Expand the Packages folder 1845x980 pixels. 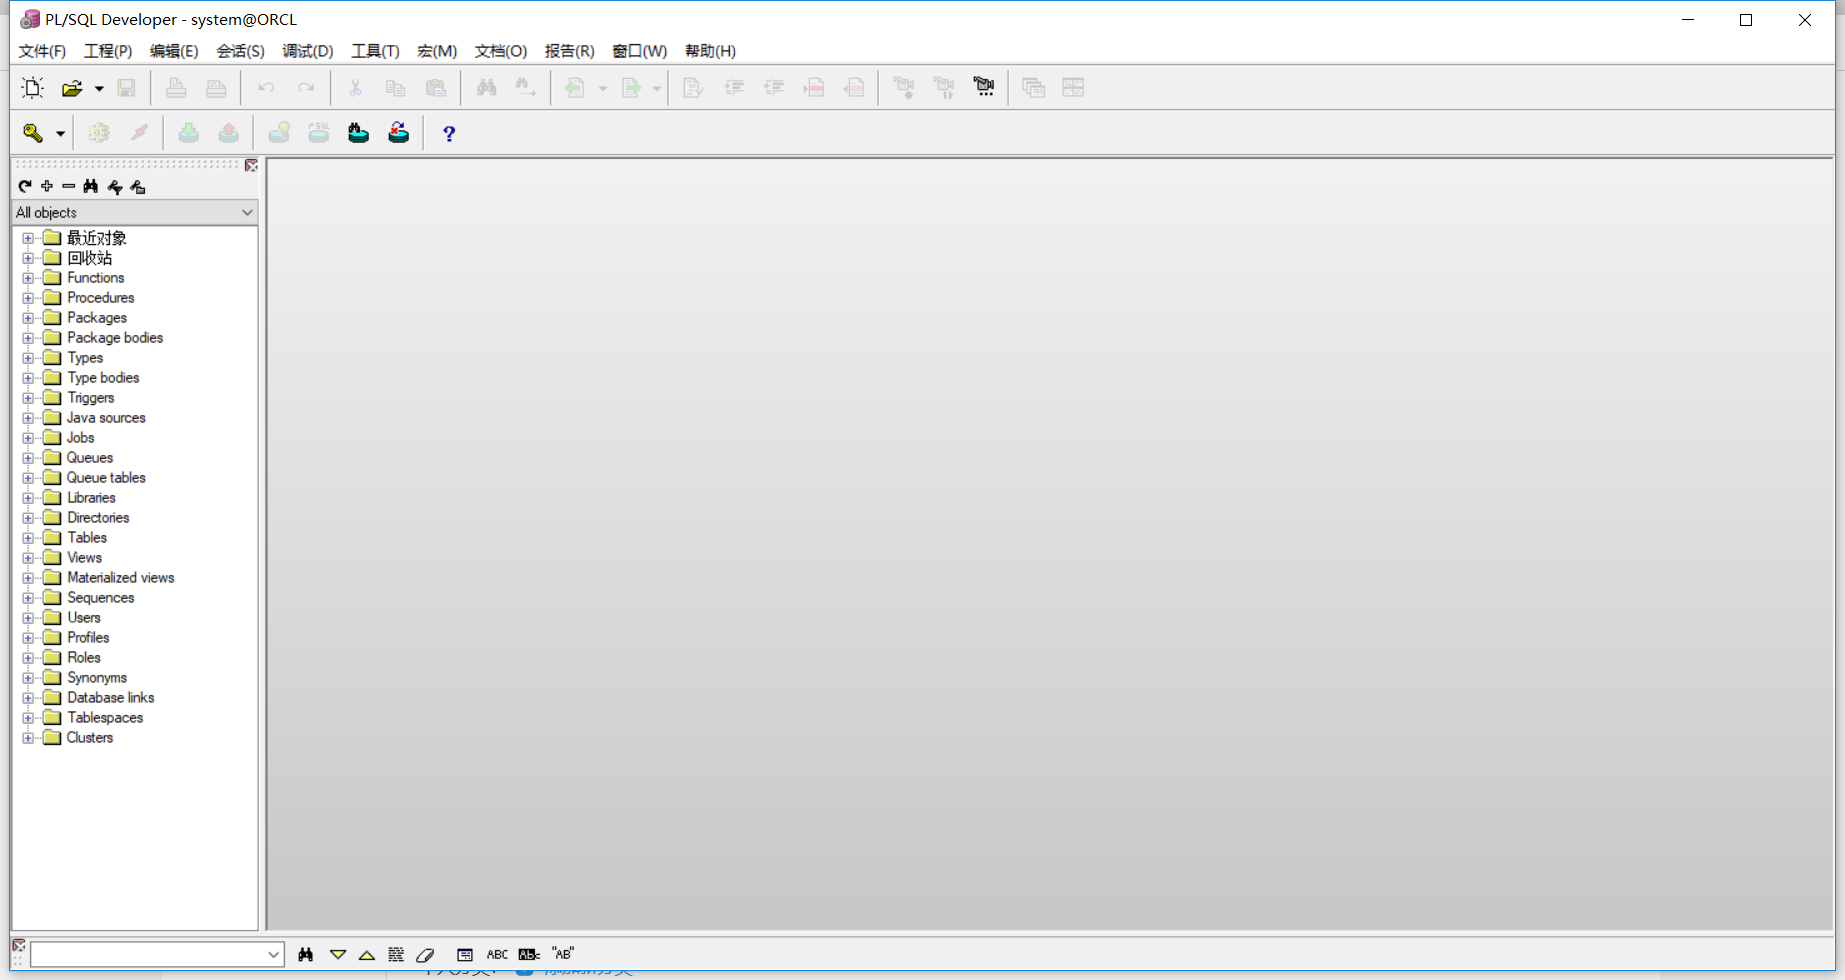coord(28,318)
